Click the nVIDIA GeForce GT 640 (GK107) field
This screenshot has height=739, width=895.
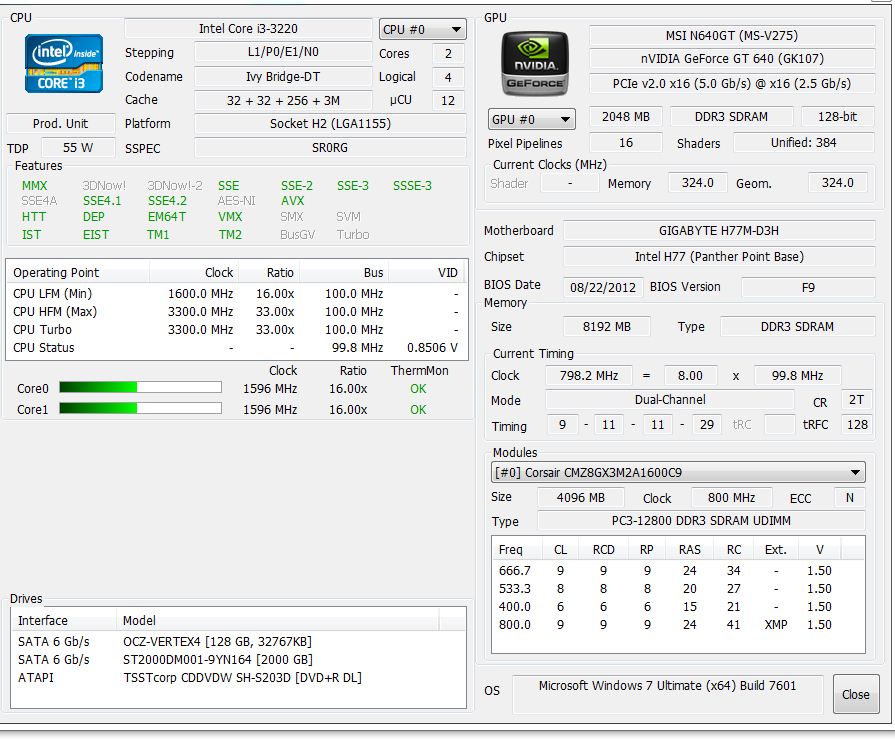click(x=732, y=59)
